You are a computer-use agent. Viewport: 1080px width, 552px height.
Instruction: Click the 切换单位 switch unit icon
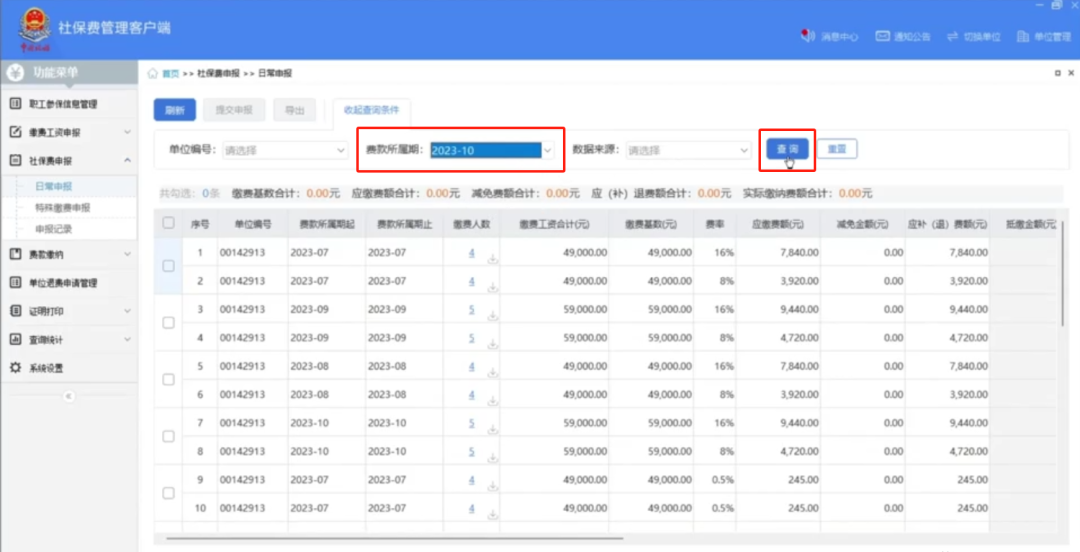pyautogui.click(x=953, y=37)
